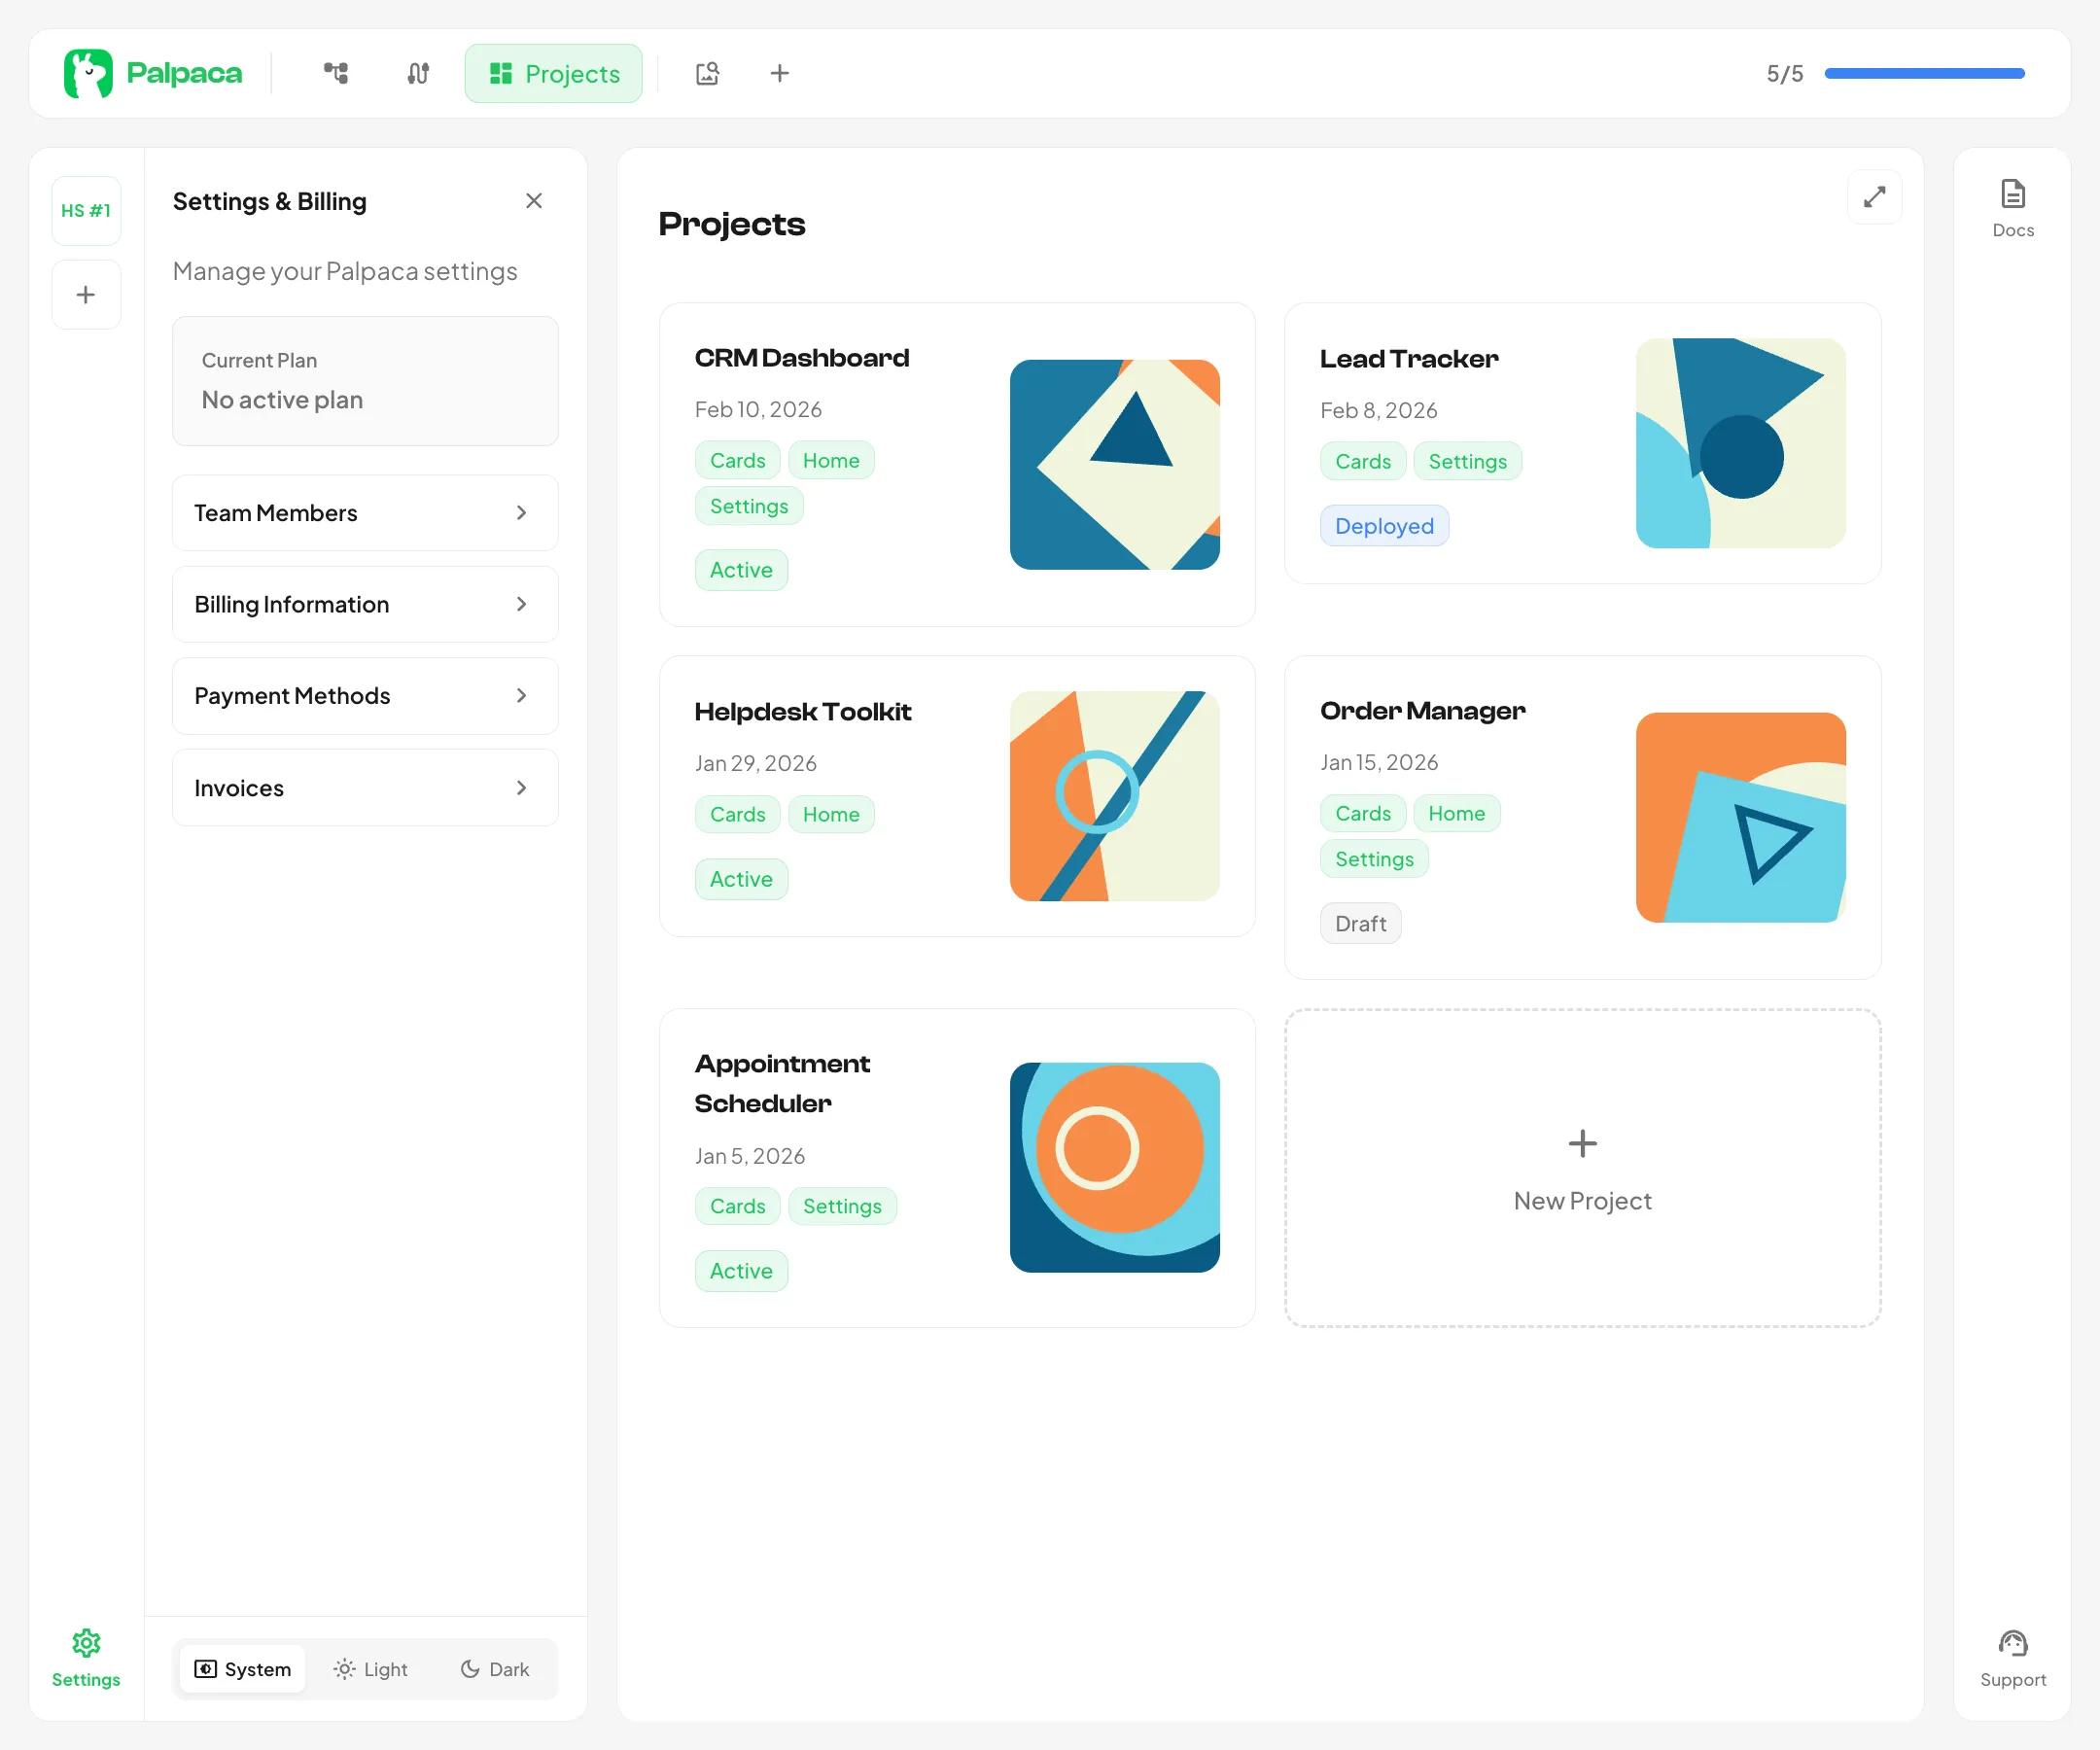Viewport: 2100px width, 1750px height.
Task: Open the workflow nodes icon in top bar
Action: (x=336, y=73)
